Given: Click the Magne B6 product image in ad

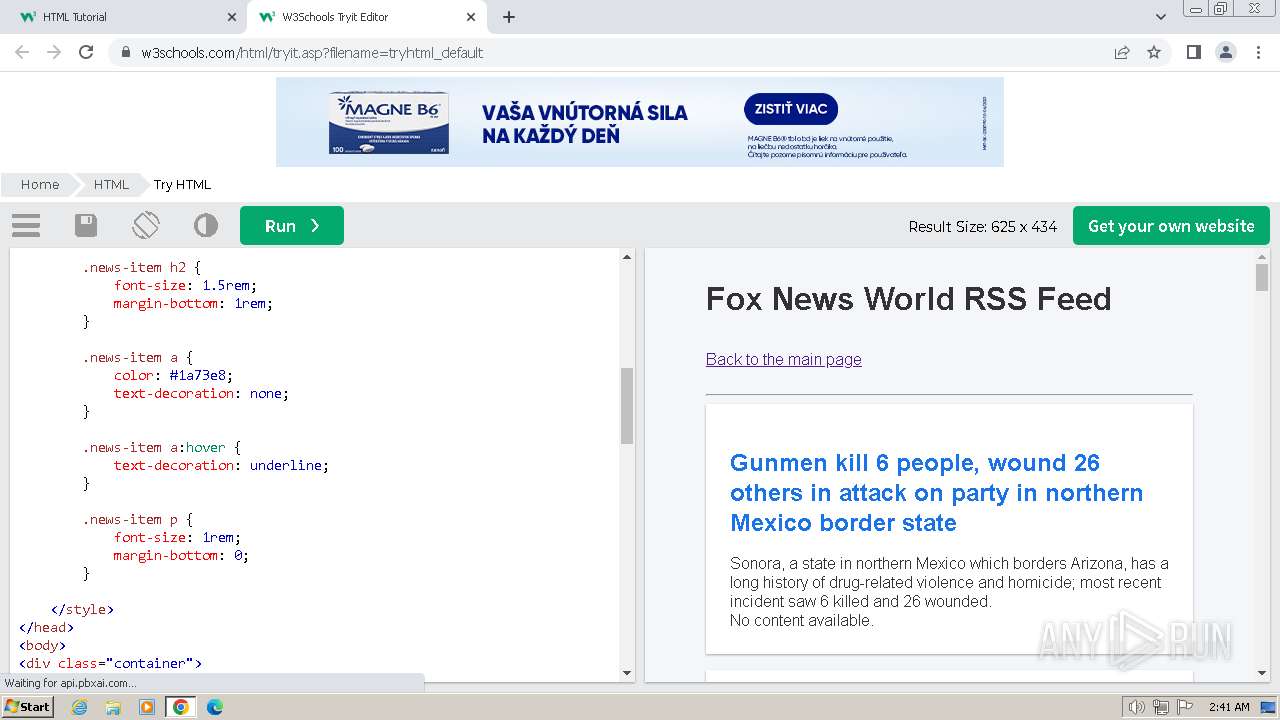Looking at the screenshot, I should (x=389, y=123).
